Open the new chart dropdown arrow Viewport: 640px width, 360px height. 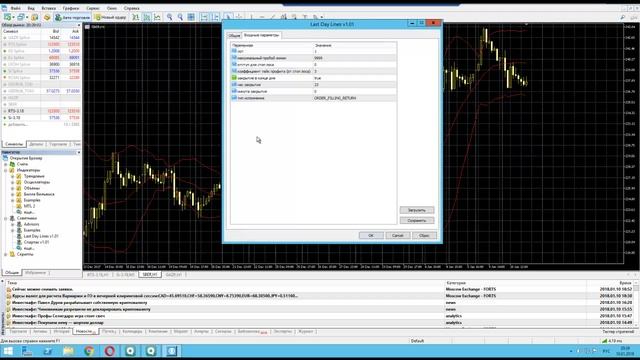(x=13, y=18)
